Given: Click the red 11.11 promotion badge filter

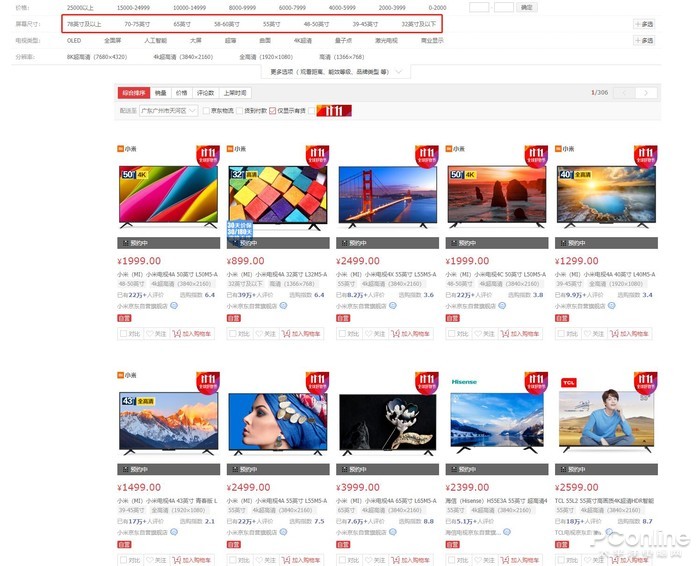Looking at the screenshot, I should pyautogui.click(x=334, y=110).
